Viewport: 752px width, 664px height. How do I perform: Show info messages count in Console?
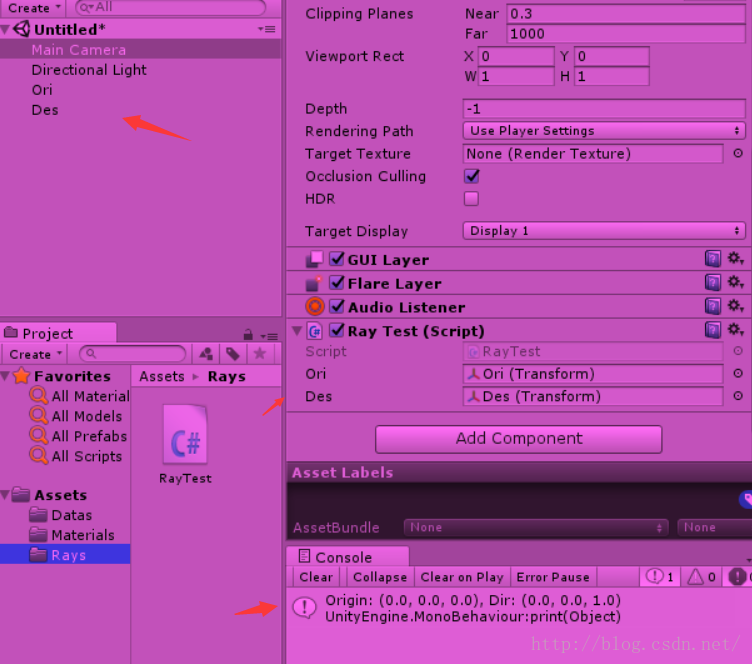(659, 577)
